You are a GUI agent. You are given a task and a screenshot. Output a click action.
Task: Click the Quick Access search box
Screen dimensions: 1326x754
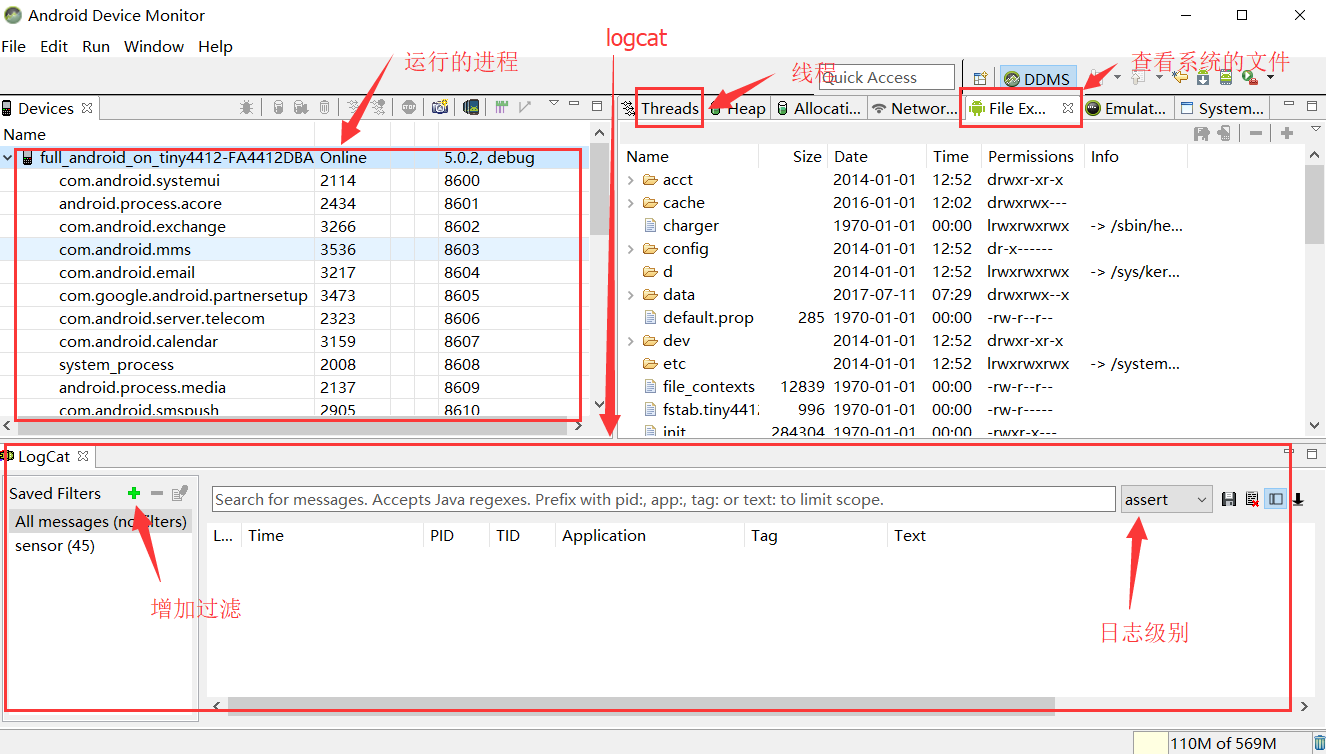tap(887, 77)
